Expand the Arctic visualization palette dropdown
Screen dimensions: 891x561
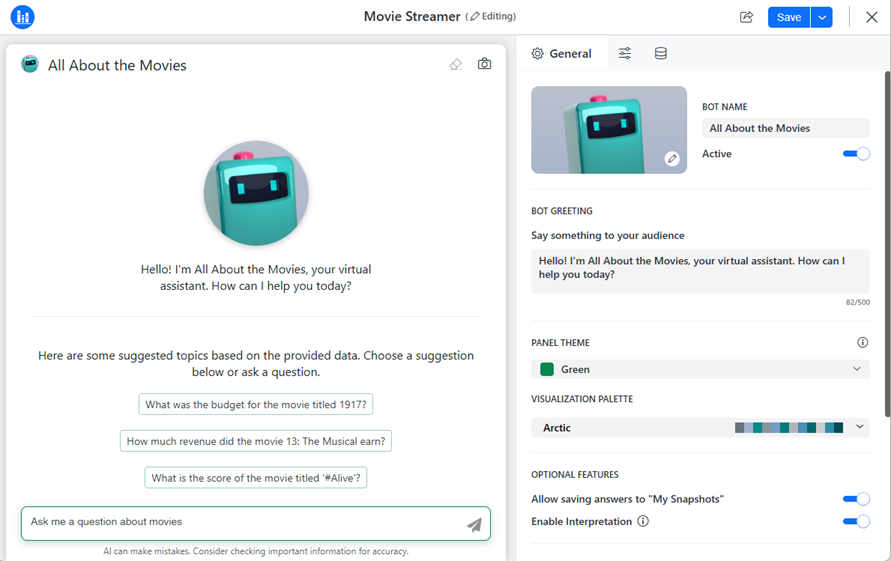pyautogui.click(x=700, y=427)
